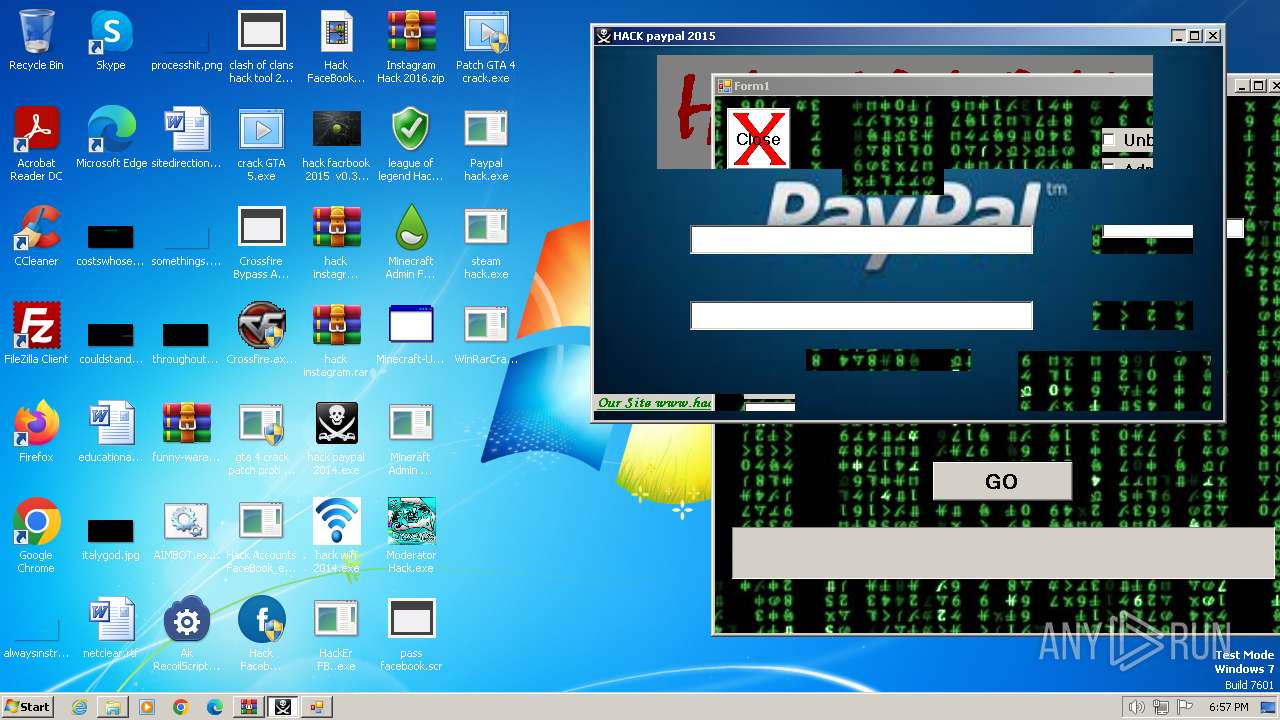Open the Our Site www link

[654, 403]
